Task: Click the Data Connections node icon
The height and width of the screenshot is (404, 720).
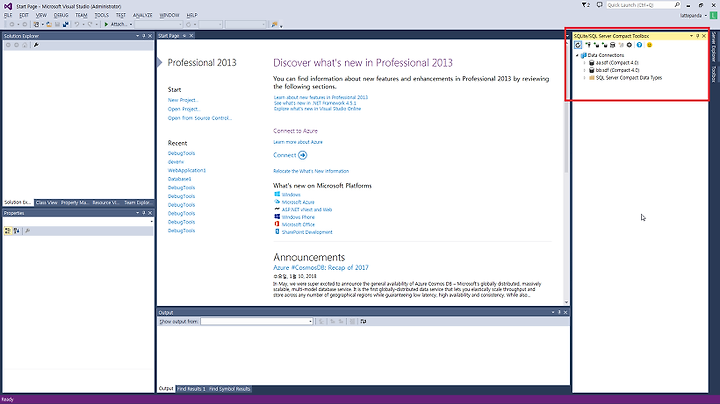Action: tap(584, 55)
